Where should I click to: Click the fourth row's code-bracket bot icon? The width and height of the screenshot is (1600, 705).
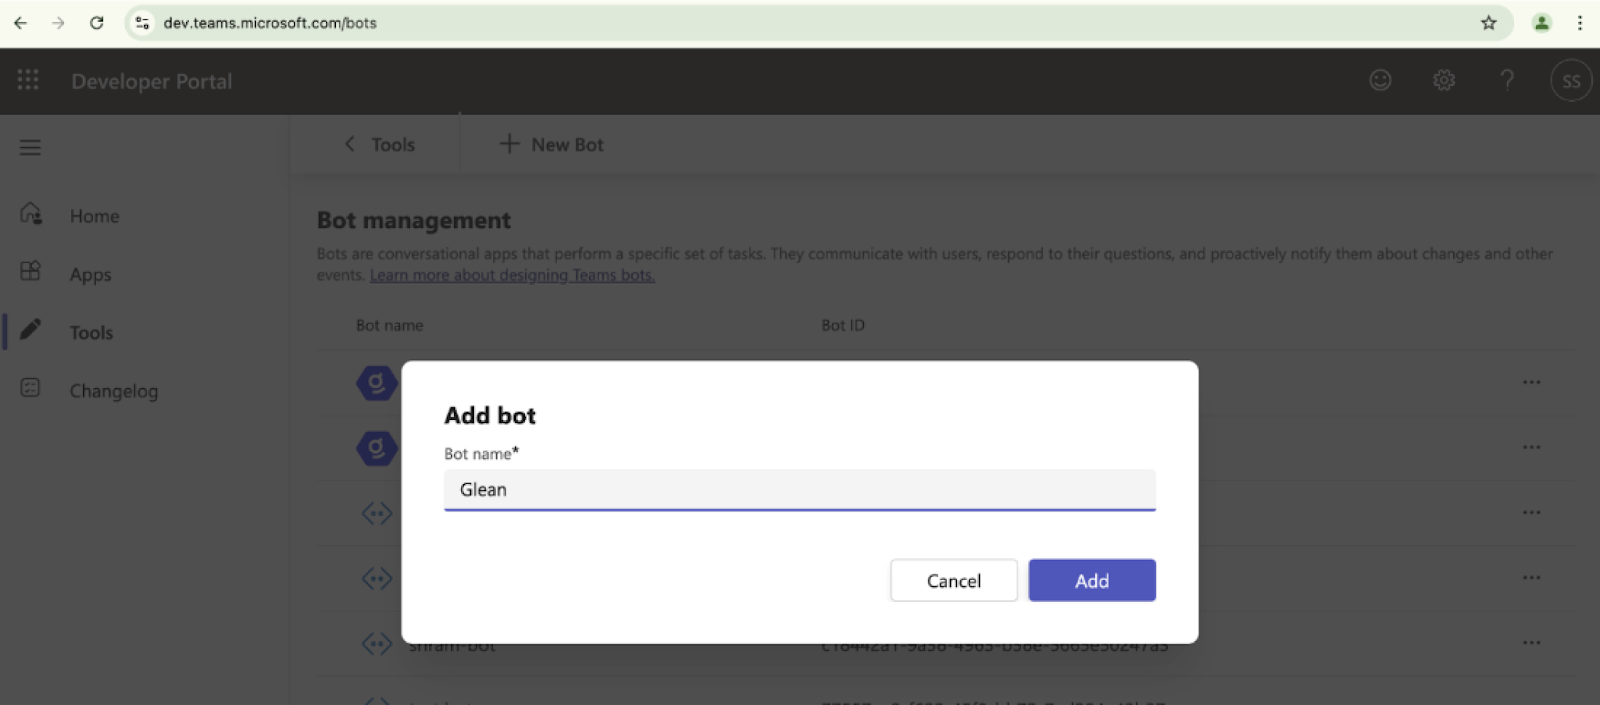coord(376,578)
